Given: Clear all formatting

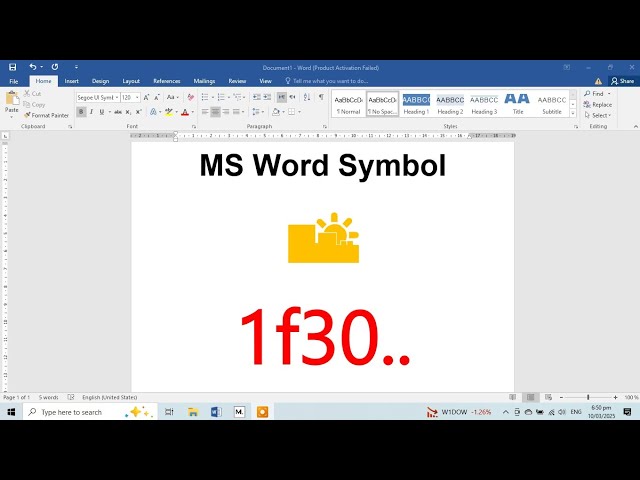Looking at the screenshot, I should click(x=190, y=98).
